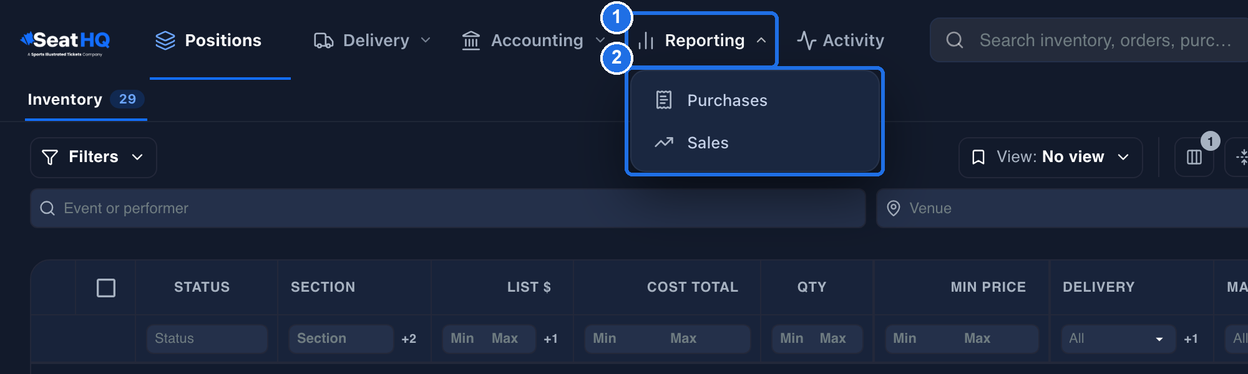The image size is (1248, 374).
Task: Sort by the DELIVERY column header
Action: coord(1099,287)
